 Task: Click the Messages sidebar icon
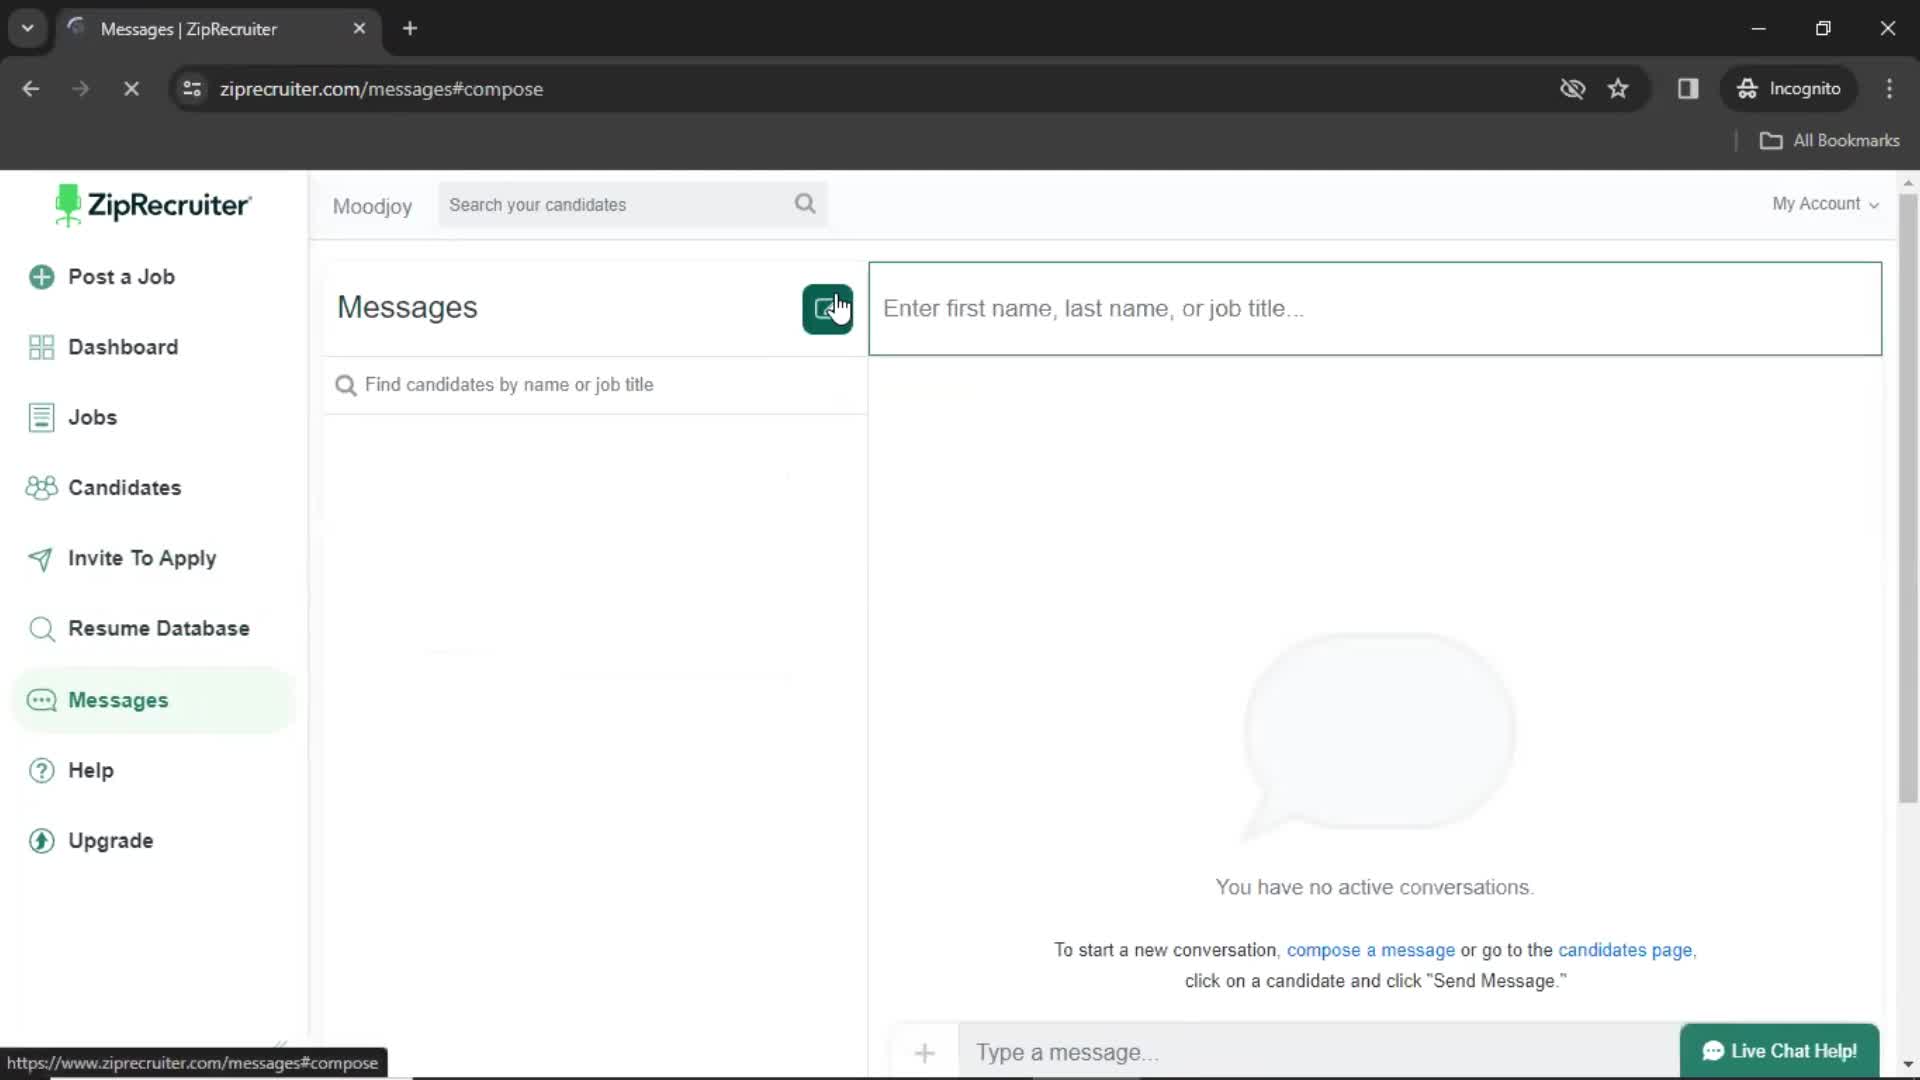pyautogui.click(x=41, y=699)
